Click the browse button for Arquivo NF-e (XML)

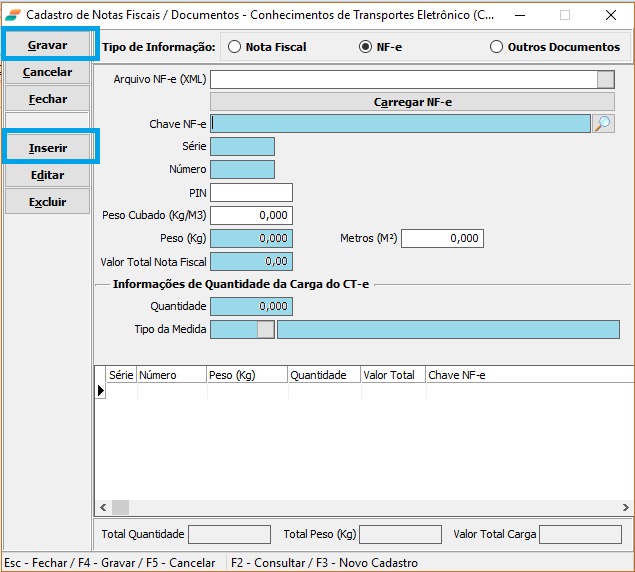click(605, 80)
